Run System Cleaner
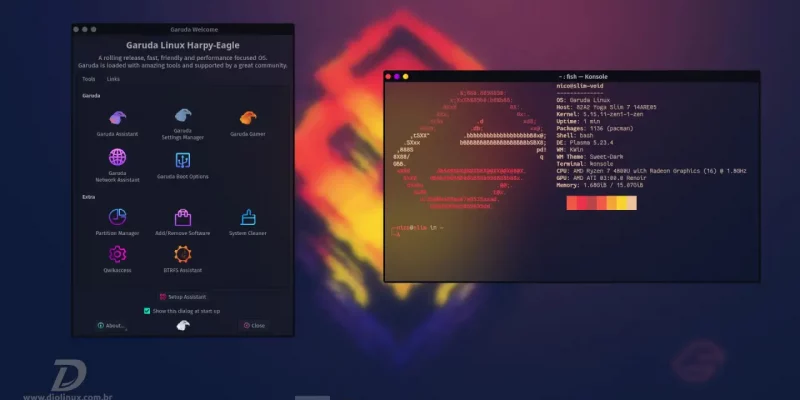Viewport: 800px width, 400px height. pos(247,222)
